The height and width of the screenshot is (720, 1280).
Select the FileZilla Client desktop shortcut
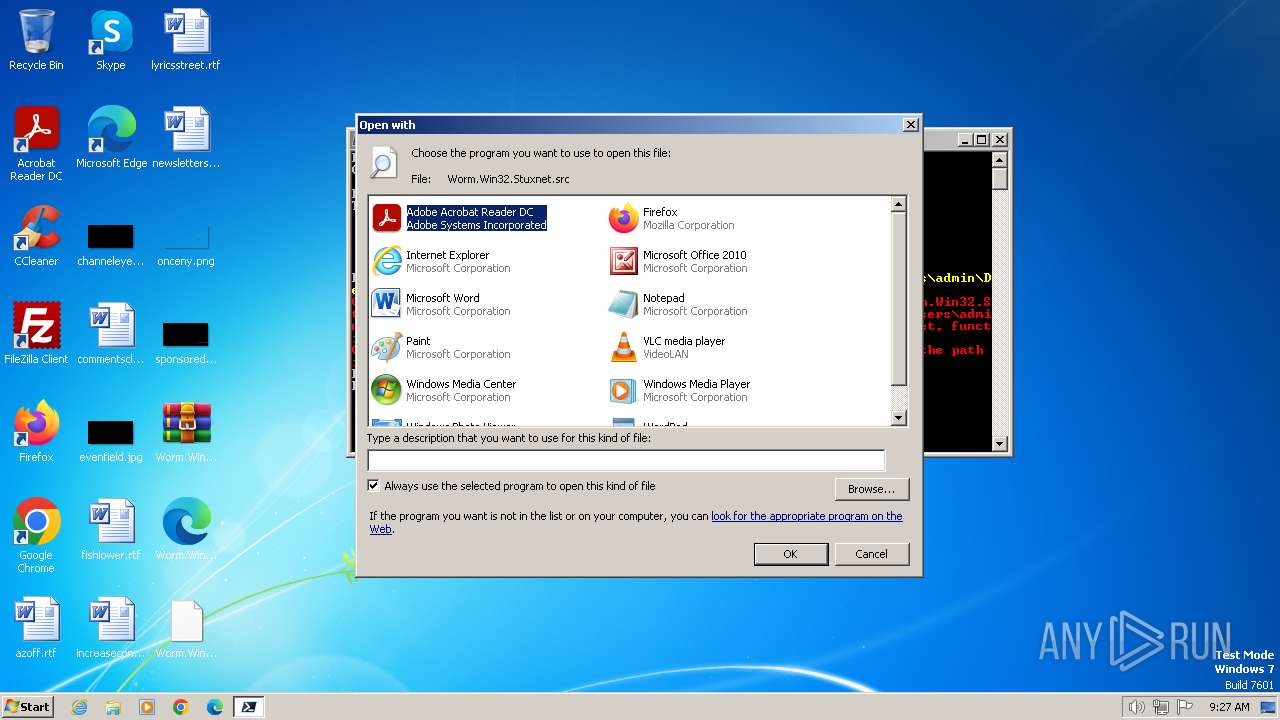36,334
